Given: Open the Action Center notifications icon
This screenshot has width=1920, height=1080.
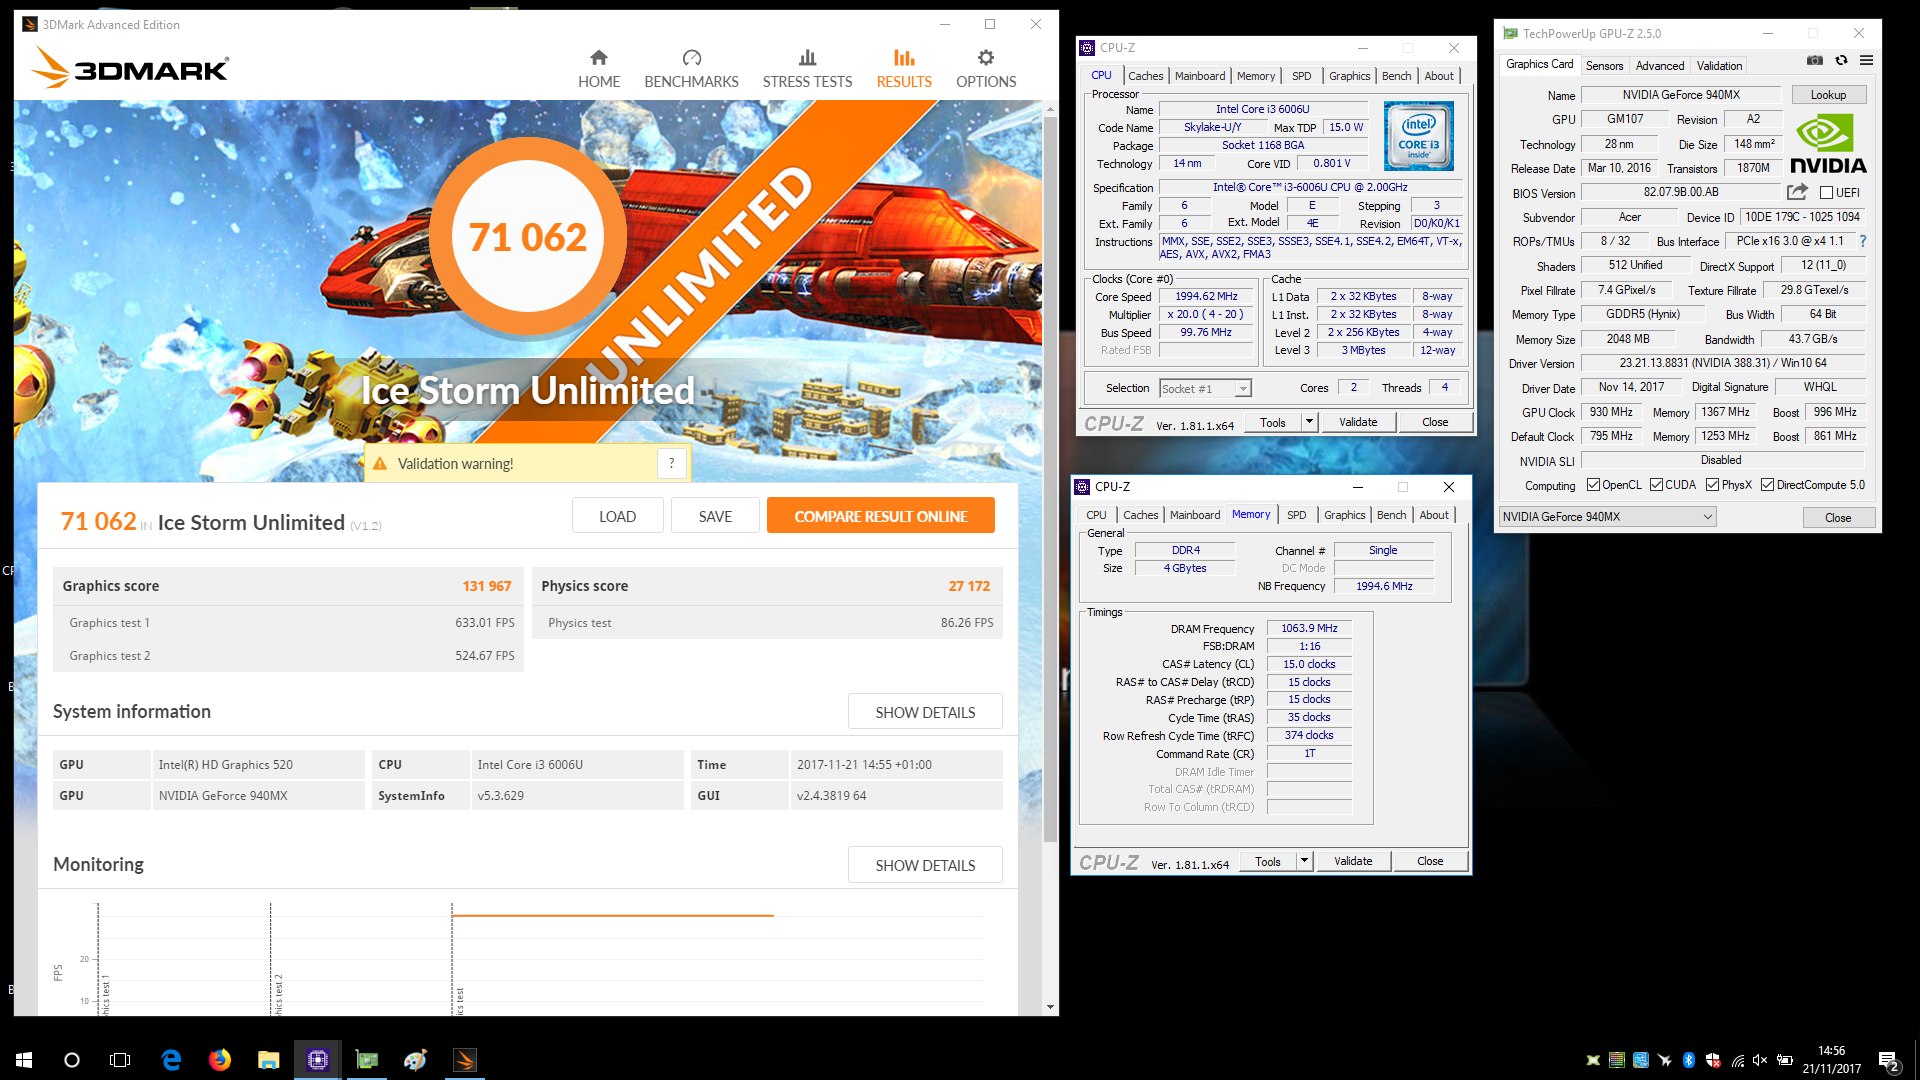Looking at the screenshot, I should tap(1889, 1060).
